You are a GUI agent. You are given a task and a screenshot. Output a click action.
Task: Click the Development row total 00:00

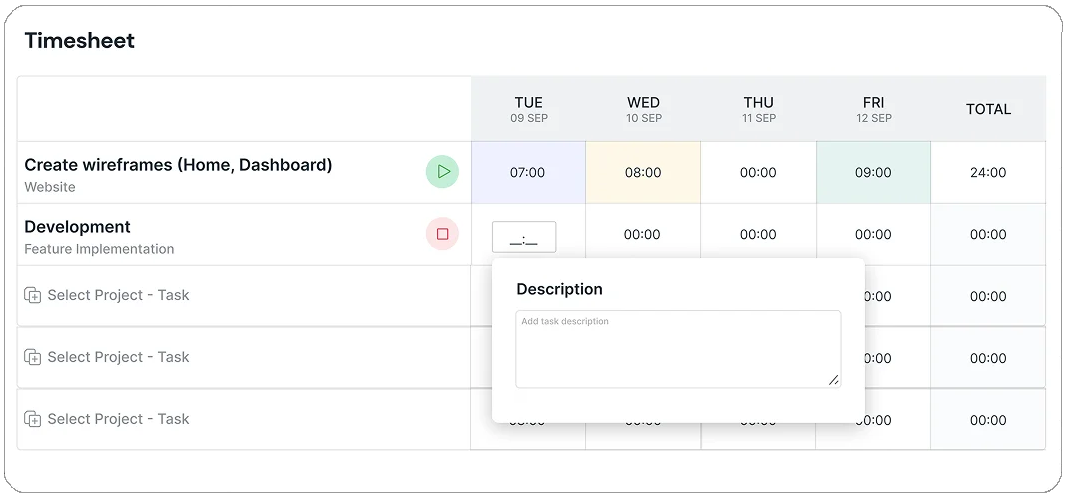(988, 234)
